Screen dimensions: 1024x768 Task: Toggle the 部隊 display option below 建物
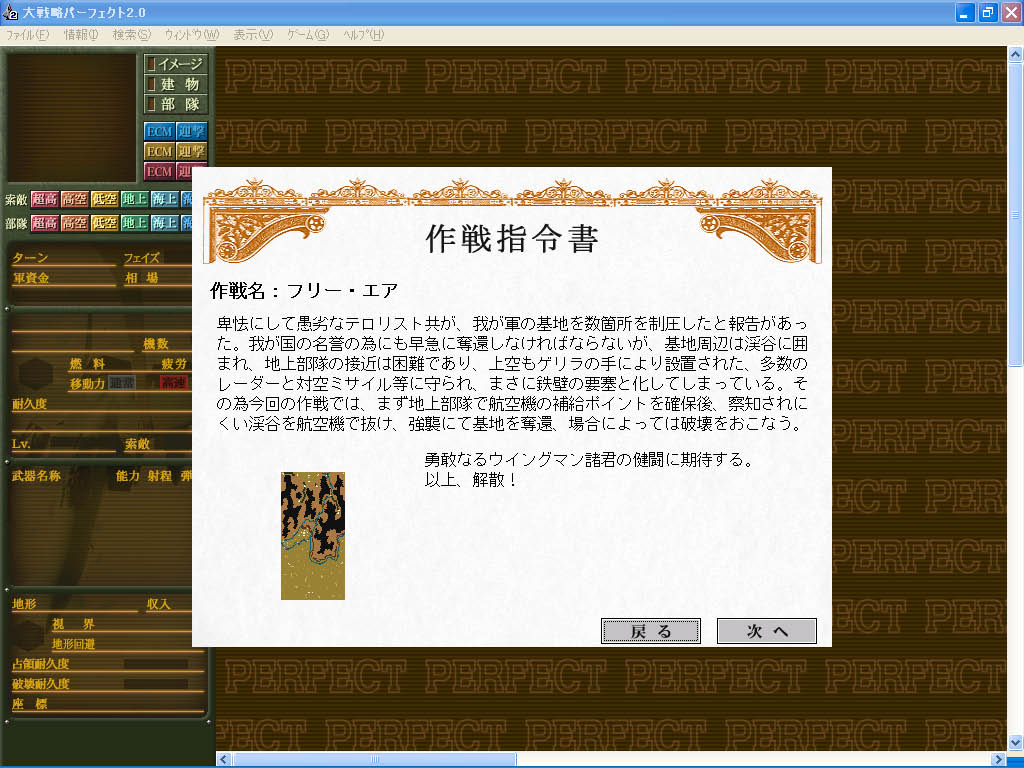click(x=176, y=104)
